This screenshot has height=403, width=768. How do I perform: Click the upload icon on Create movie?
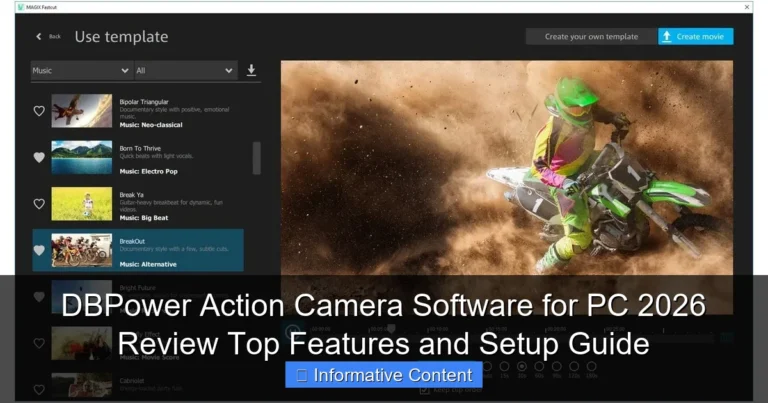click(667, 37)
